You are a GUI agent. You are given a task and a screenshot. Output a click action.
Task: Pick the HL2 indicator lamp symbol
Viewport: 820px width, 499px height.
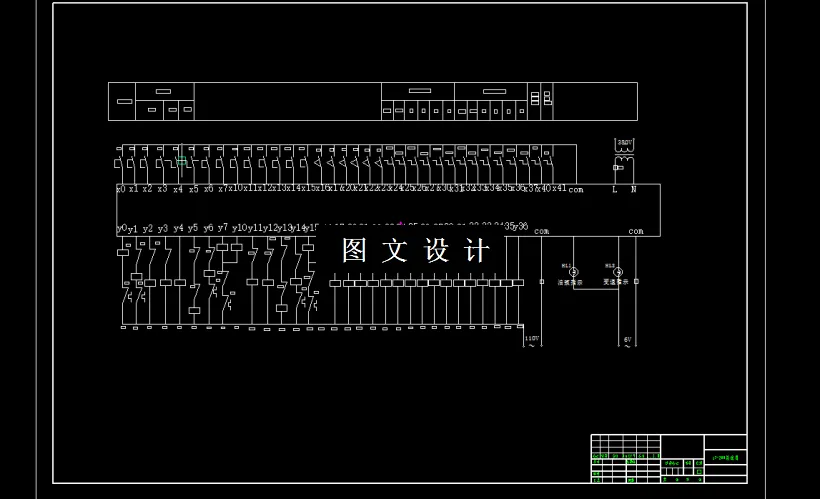pyautogui.click(x=618, y=272)
